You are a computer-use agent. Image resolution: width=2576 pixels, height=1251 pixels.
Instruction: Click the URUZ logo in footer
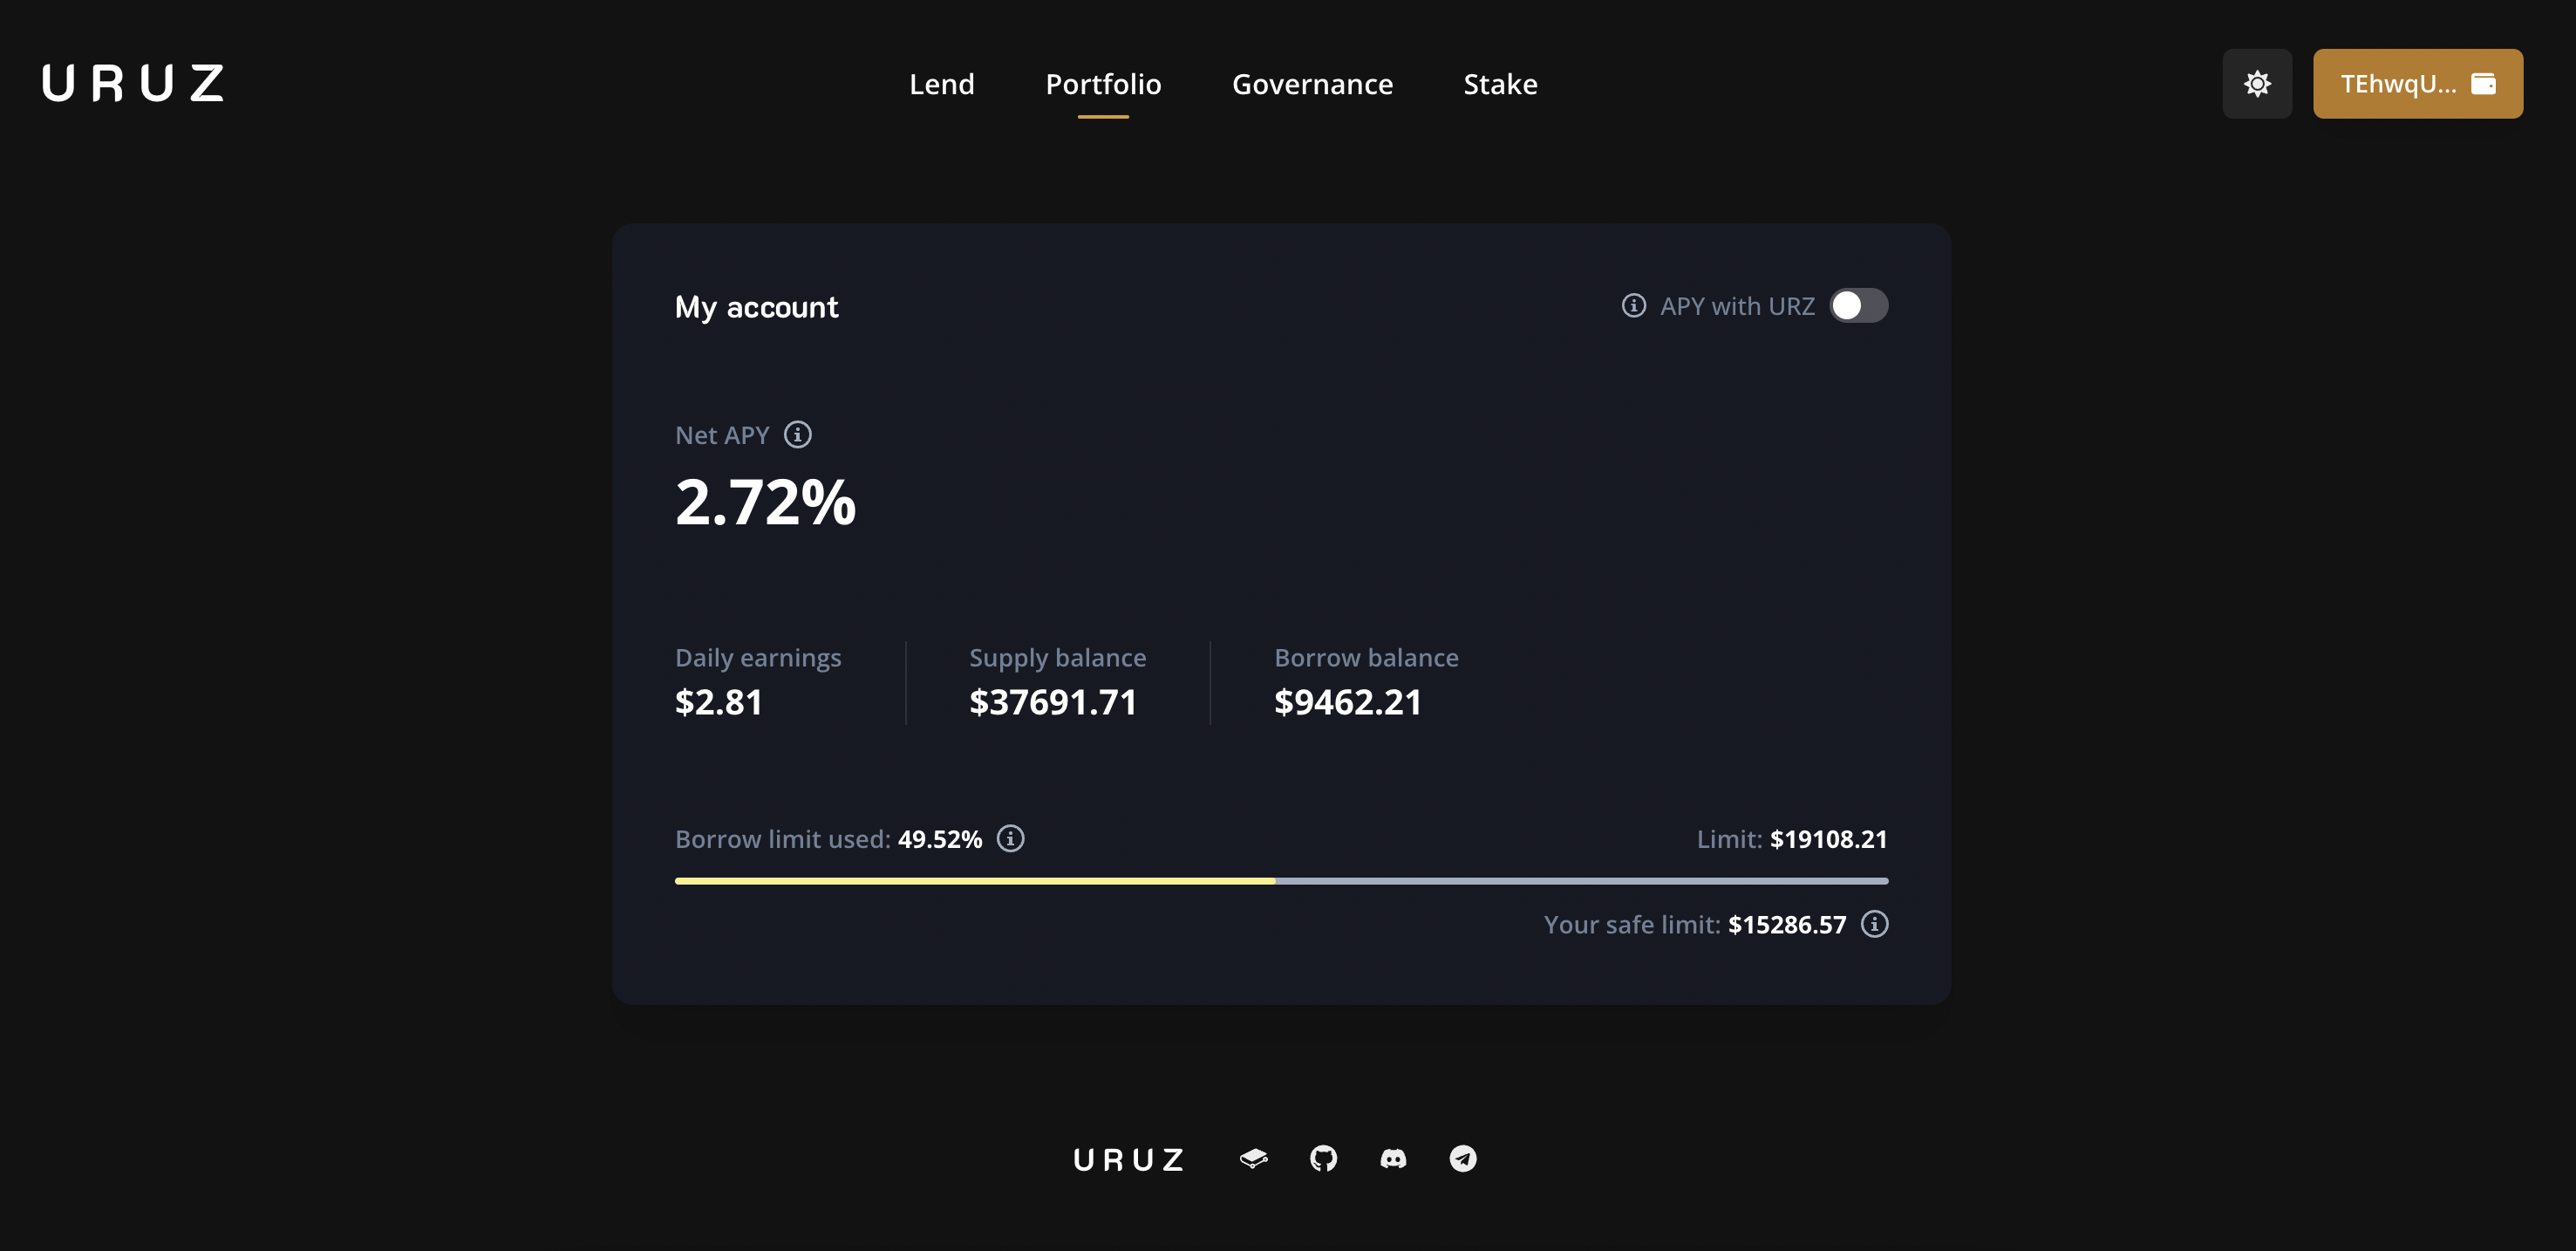(x=1128, y=1159)
